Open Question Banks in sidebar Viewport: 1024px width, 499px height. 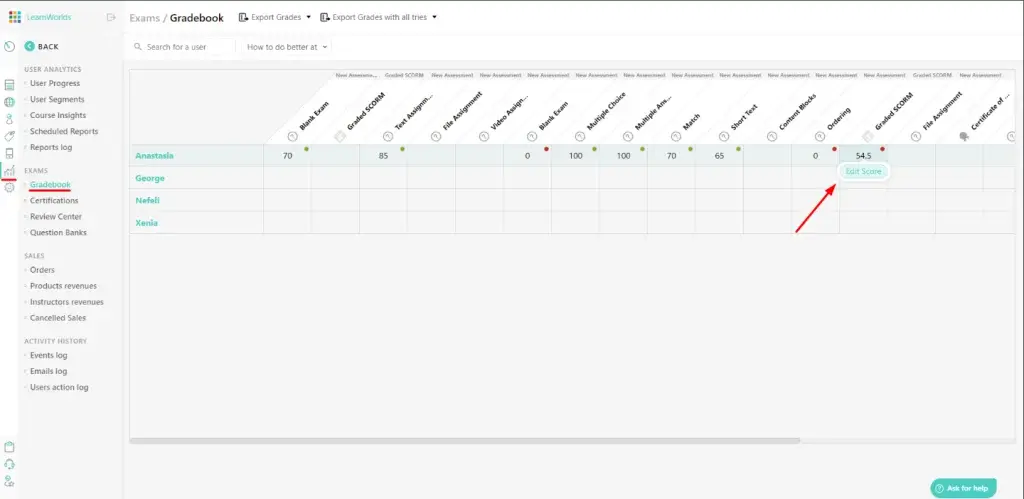58,233
